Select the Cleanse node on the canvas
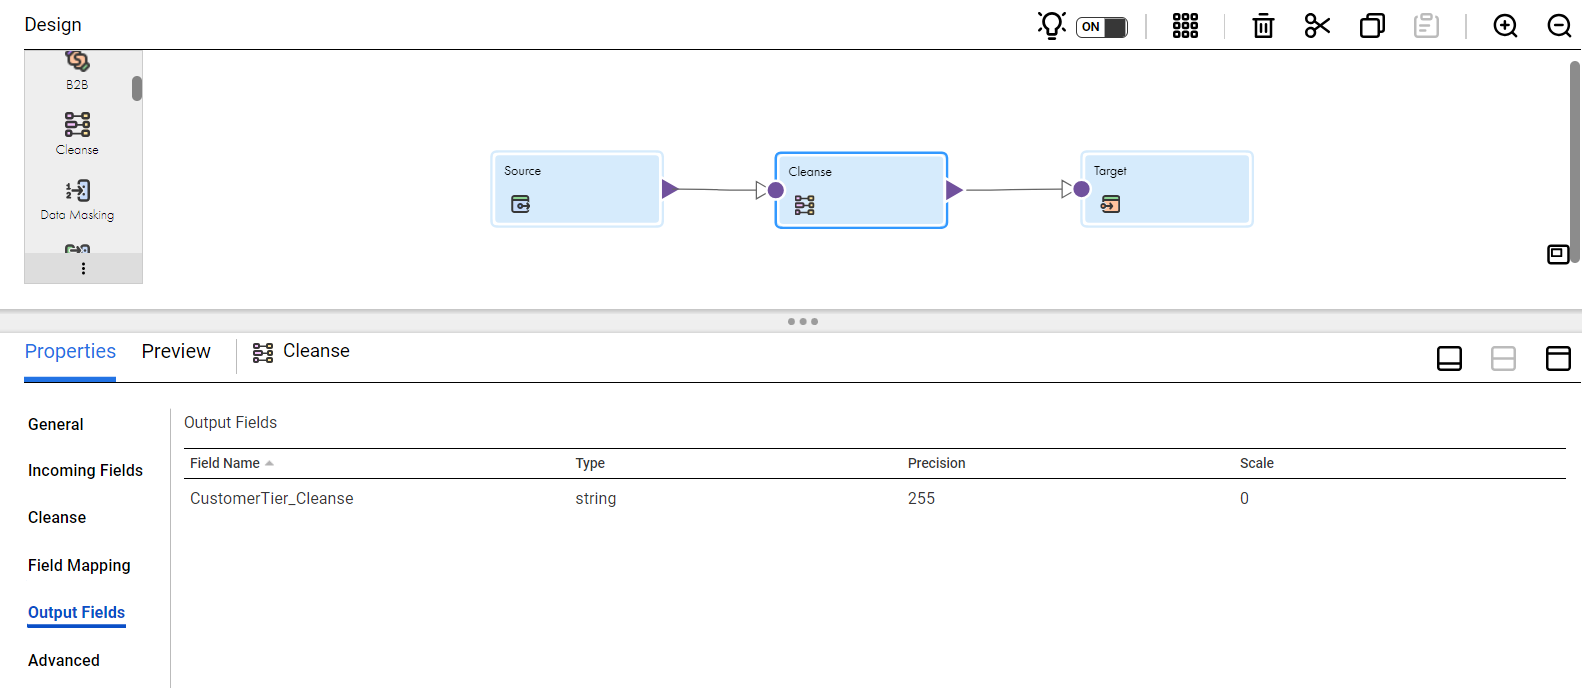1582x688 pixels. pos(861,190)
